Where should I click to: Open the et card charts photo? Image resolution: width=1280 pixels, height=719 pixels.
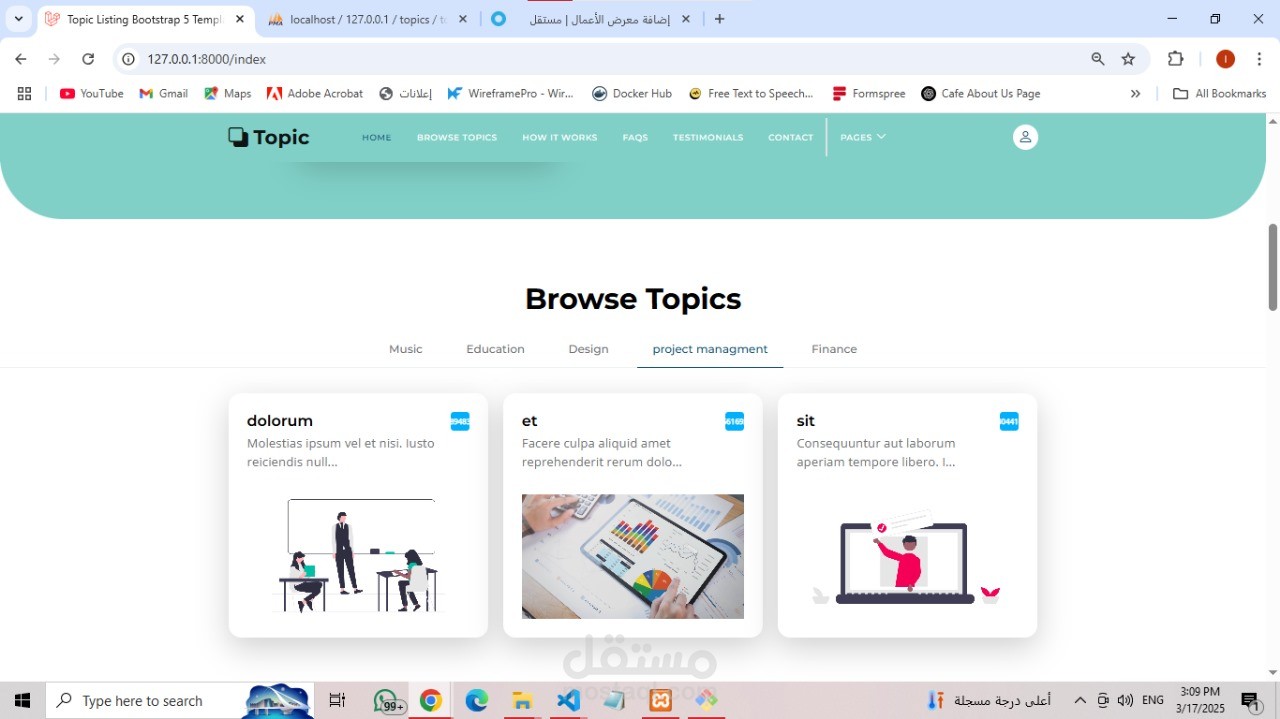pos(633,556)
